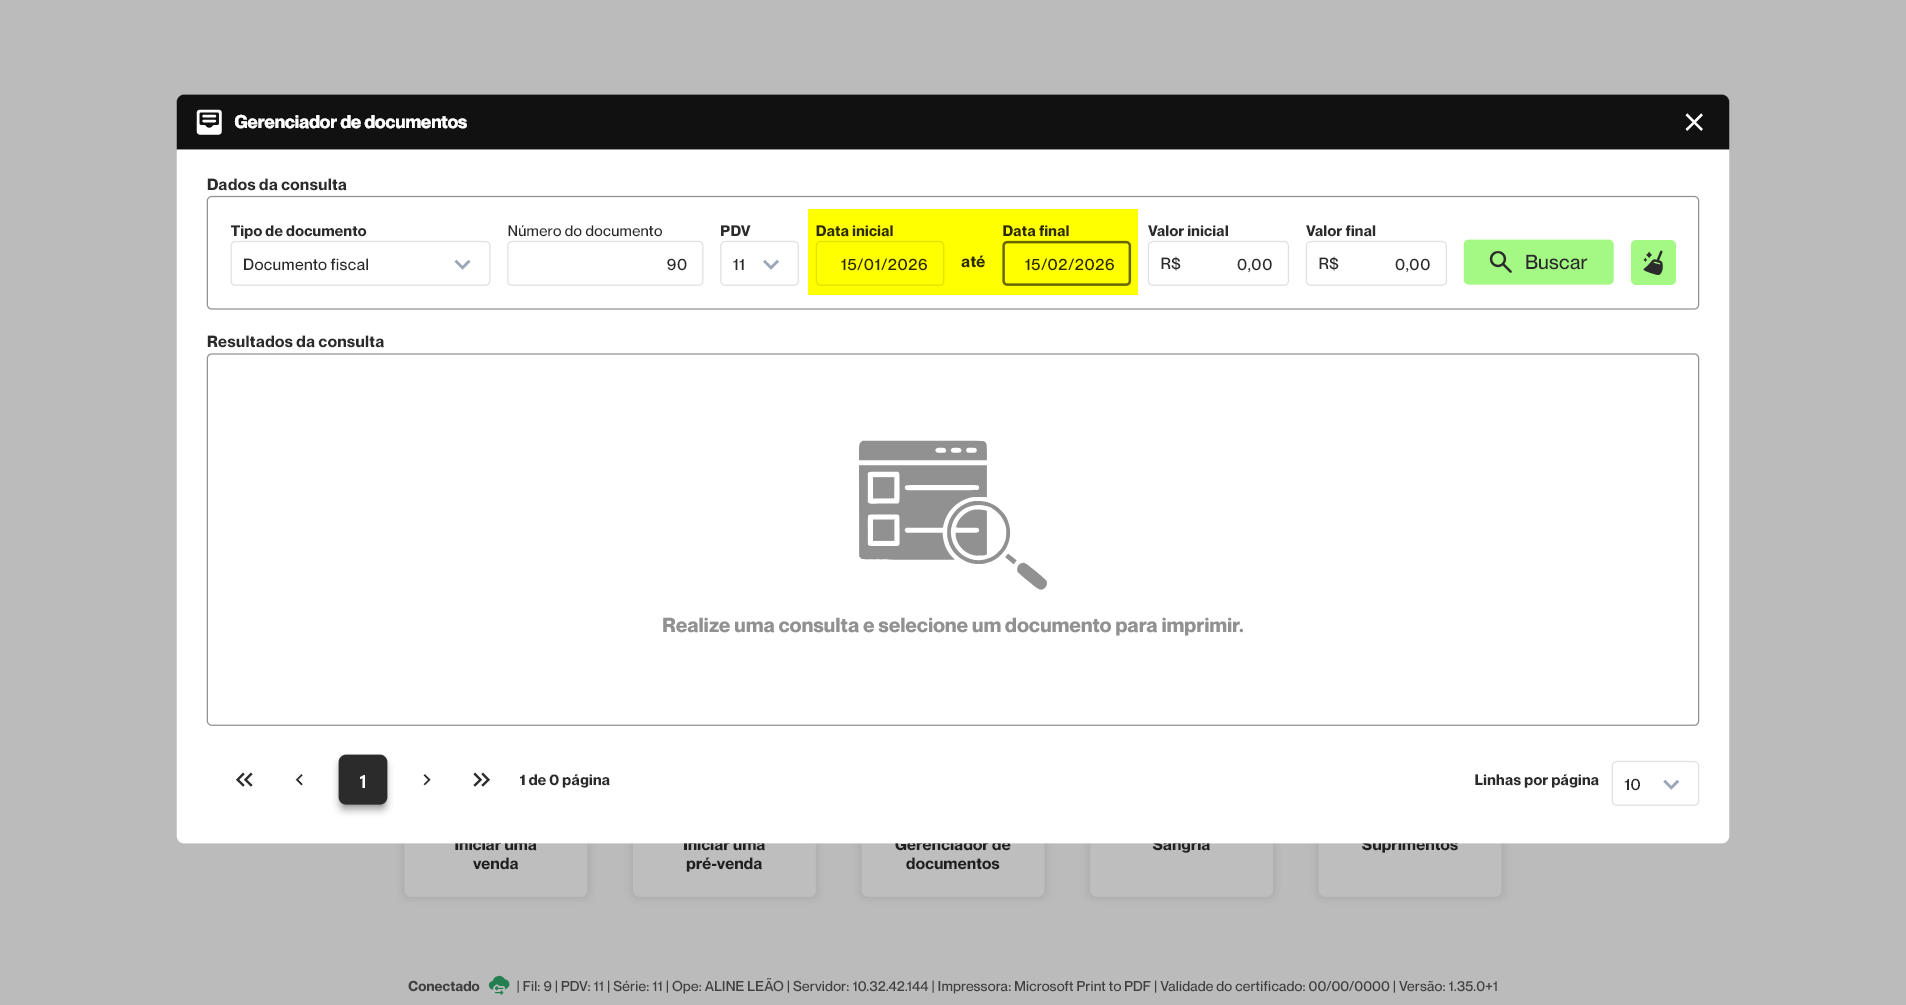Close the Gerenciador de documentos dialog

(x=1693, y=122)
